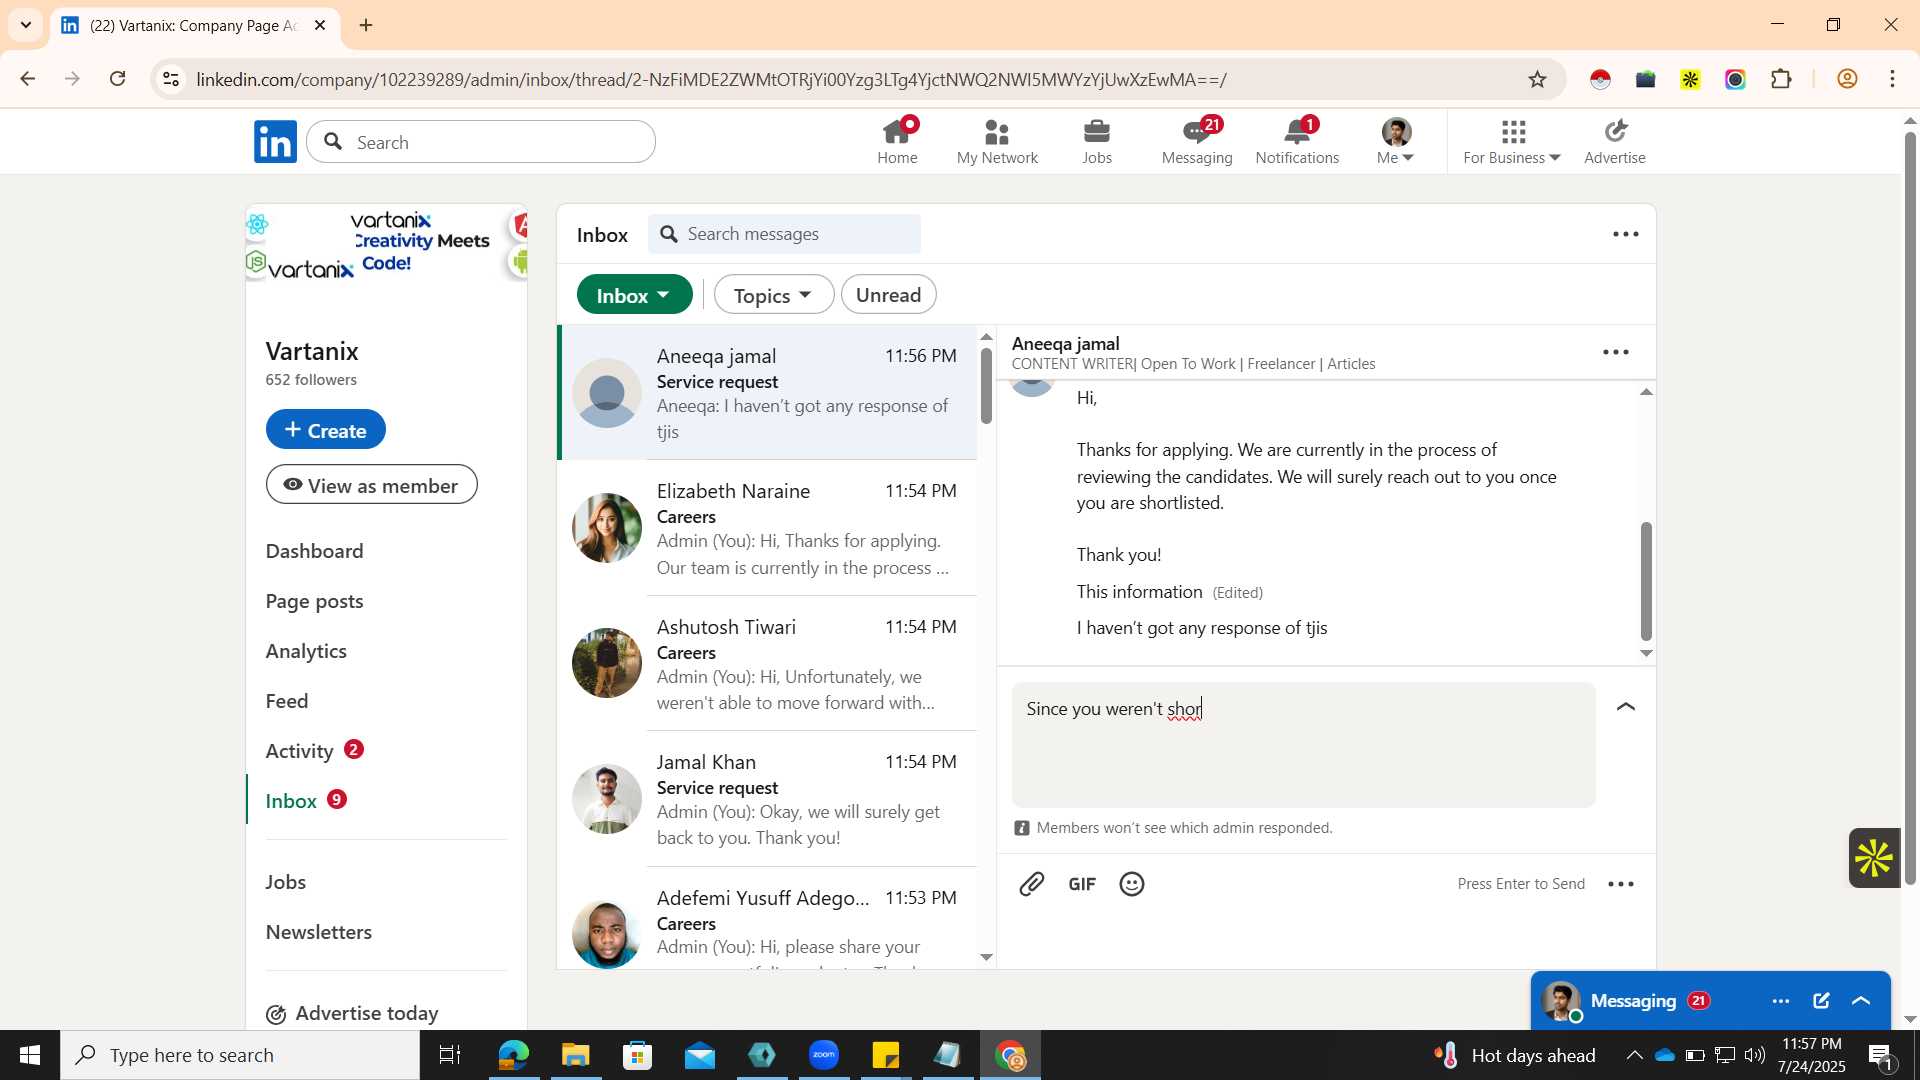Screen dimensions: 1920x1080
Task: View site information icon in address bar
Action: point(171,80)
